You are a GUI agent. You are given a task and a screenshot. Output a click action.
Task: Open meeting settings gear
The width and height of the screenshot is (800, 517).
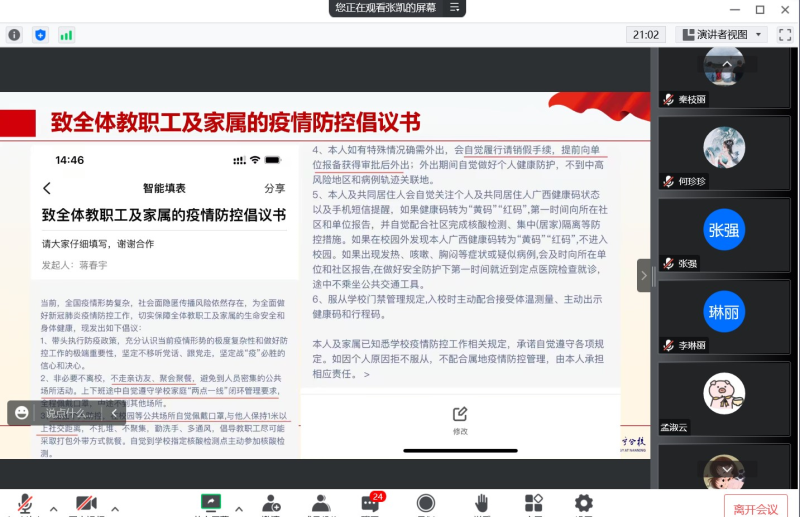584,502
